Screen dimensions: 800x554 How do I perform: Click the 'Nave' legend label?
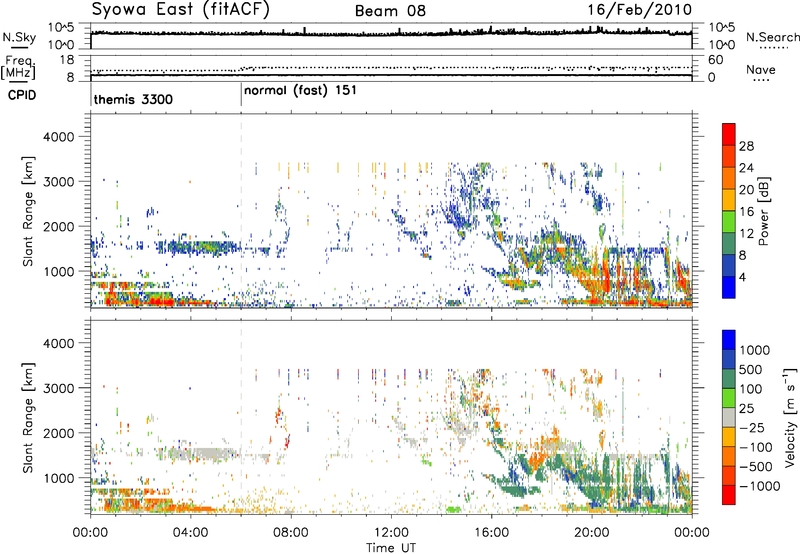pos(760,69)
